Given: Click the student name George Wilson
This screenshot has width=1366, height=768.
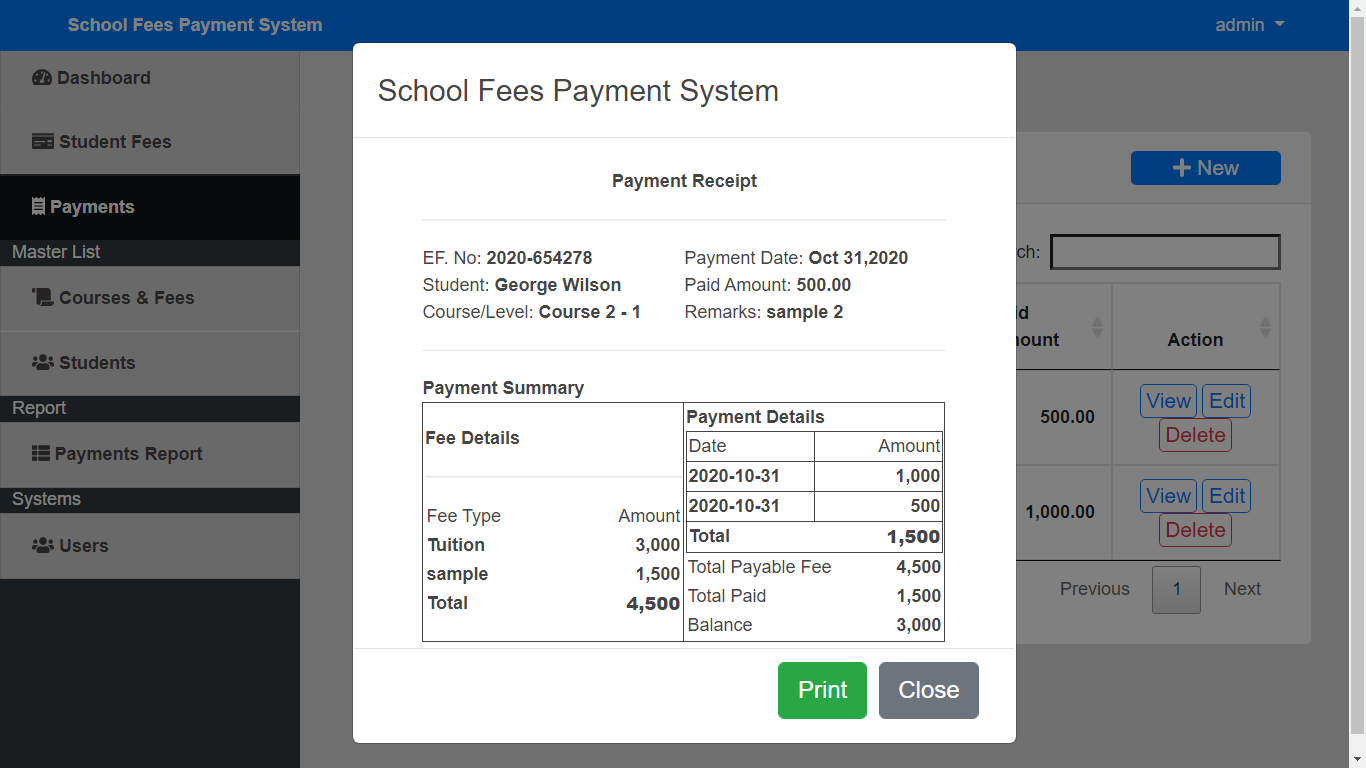Looking at the screenshot, I should [x=558, y=285].
